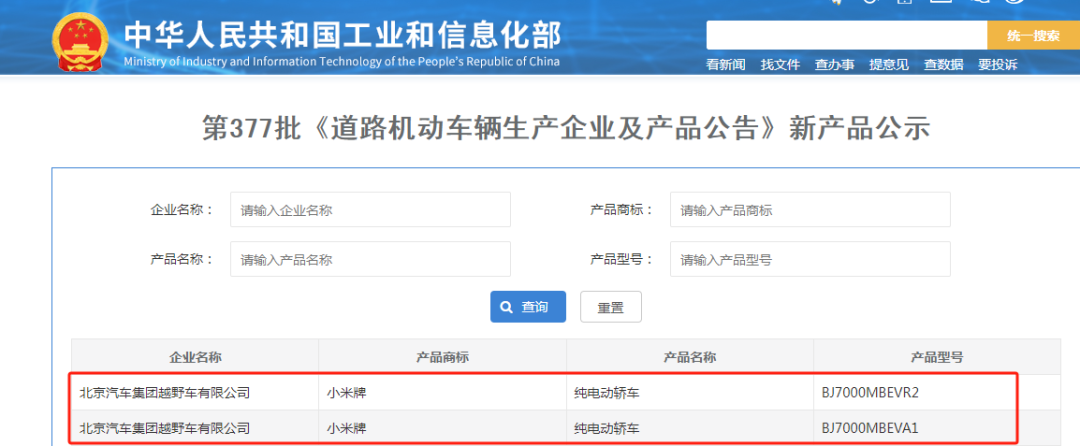The height and width of the screenshot is (446, 1080).
Task: Open the 提意见 link
Action: coord(889,65)
